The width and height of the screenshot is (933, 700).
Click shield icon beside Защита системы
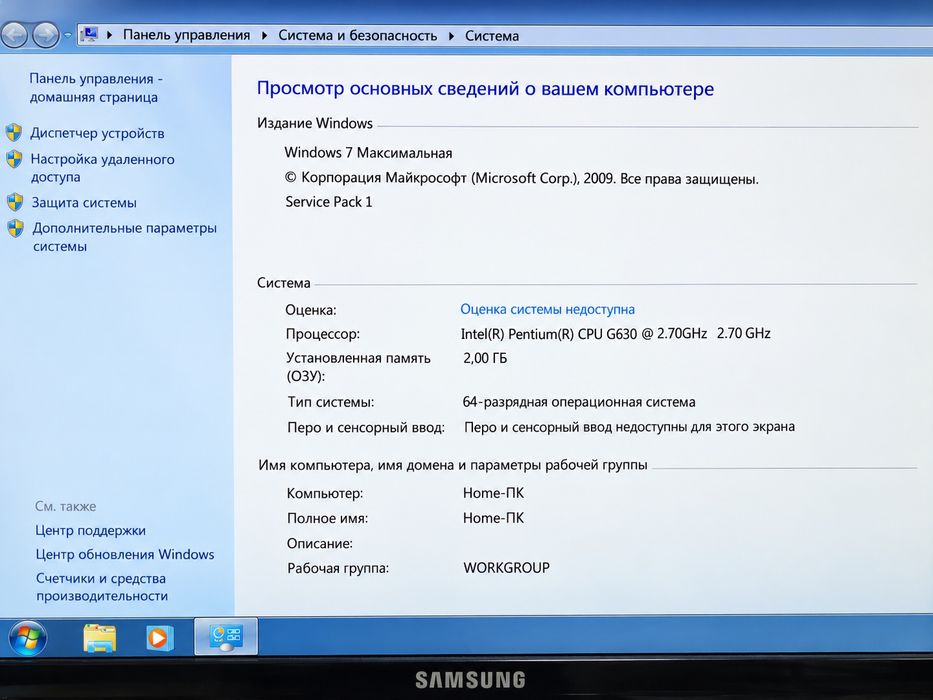[15, 202]
